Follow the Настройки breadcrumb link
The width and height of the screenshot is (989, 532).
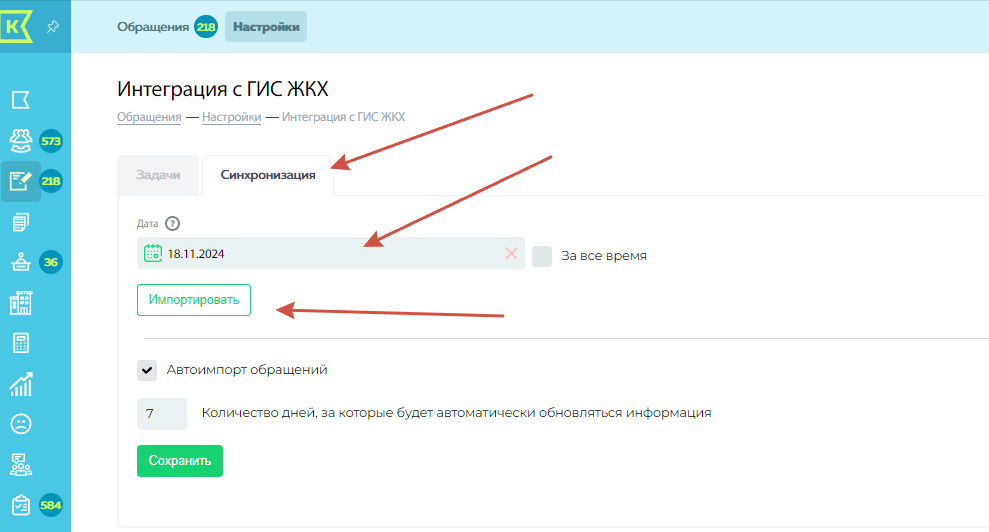point(231,117)
